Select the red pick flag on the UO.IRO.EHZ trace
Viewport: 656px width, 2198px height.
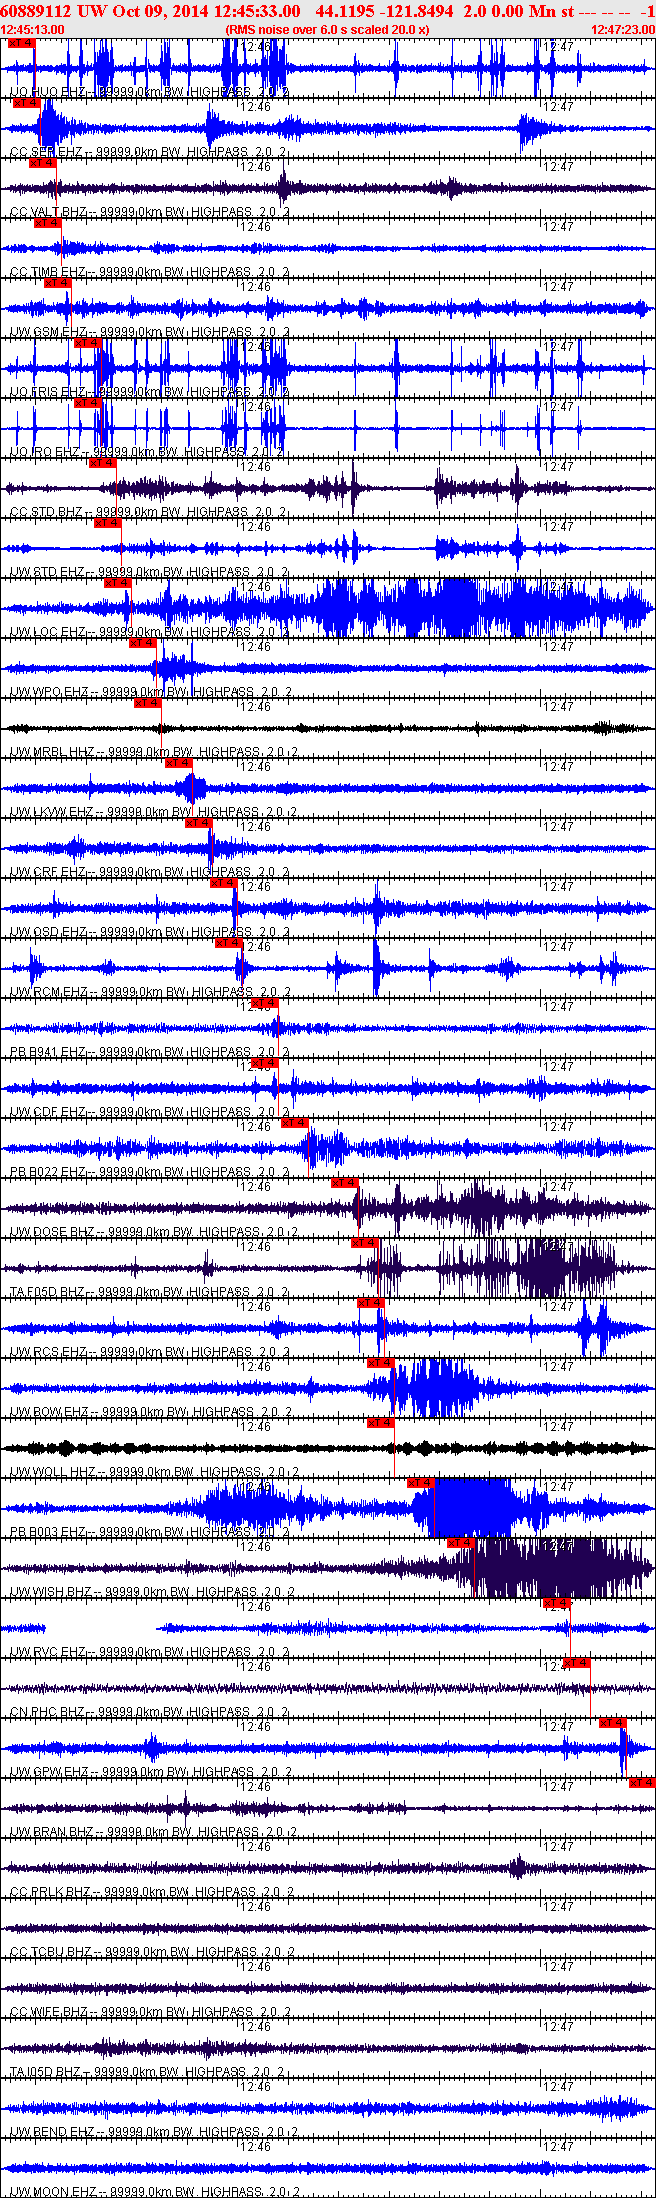pos(88,403)
